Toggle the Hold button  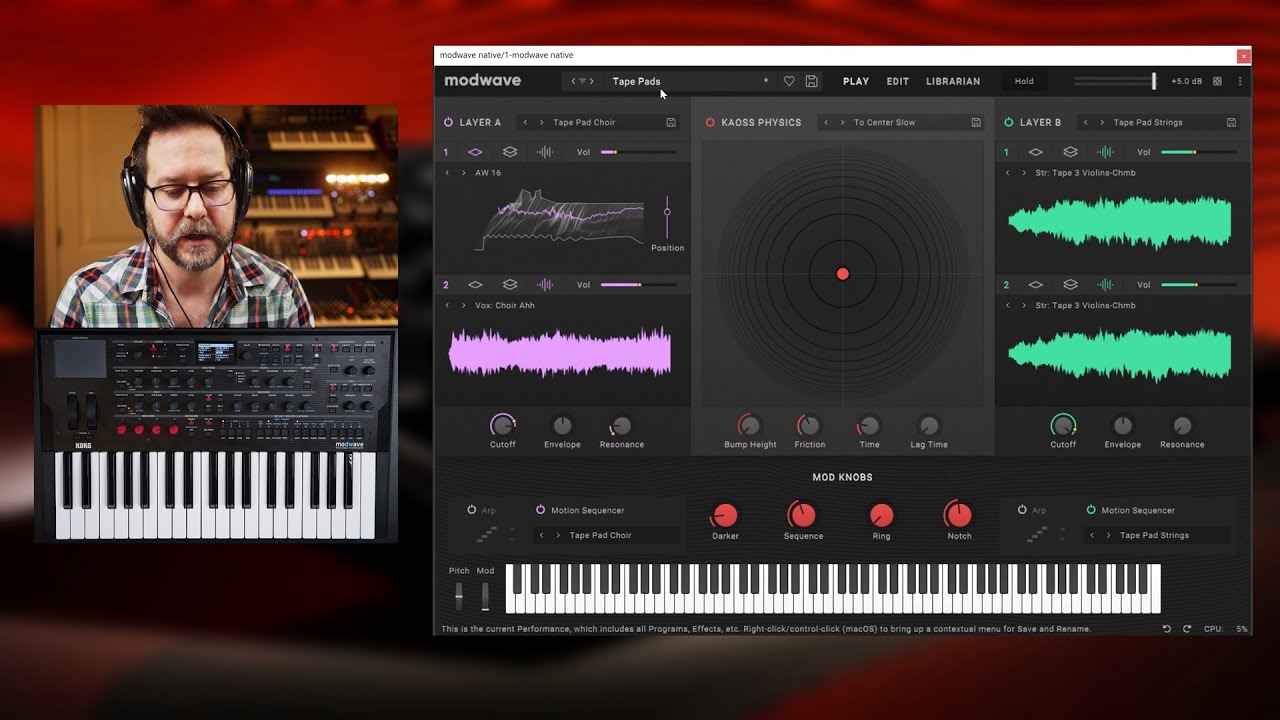1024,81
